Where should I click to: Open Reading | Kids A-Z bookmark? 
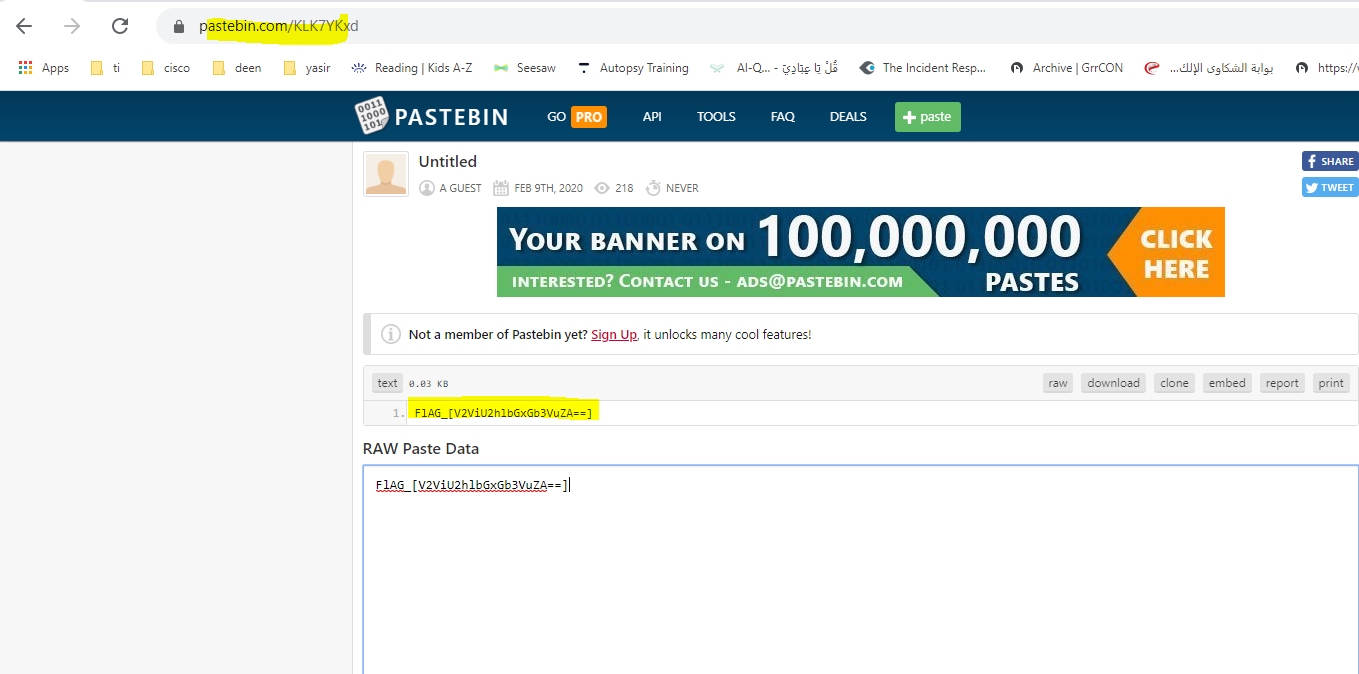[412, 68]
